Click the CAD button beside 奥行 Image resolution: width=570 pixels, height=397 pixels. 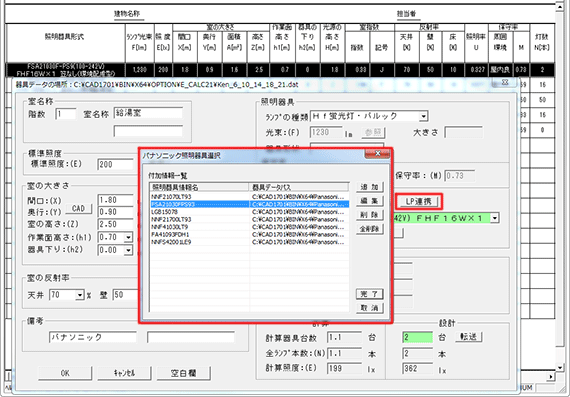(79, 209)
